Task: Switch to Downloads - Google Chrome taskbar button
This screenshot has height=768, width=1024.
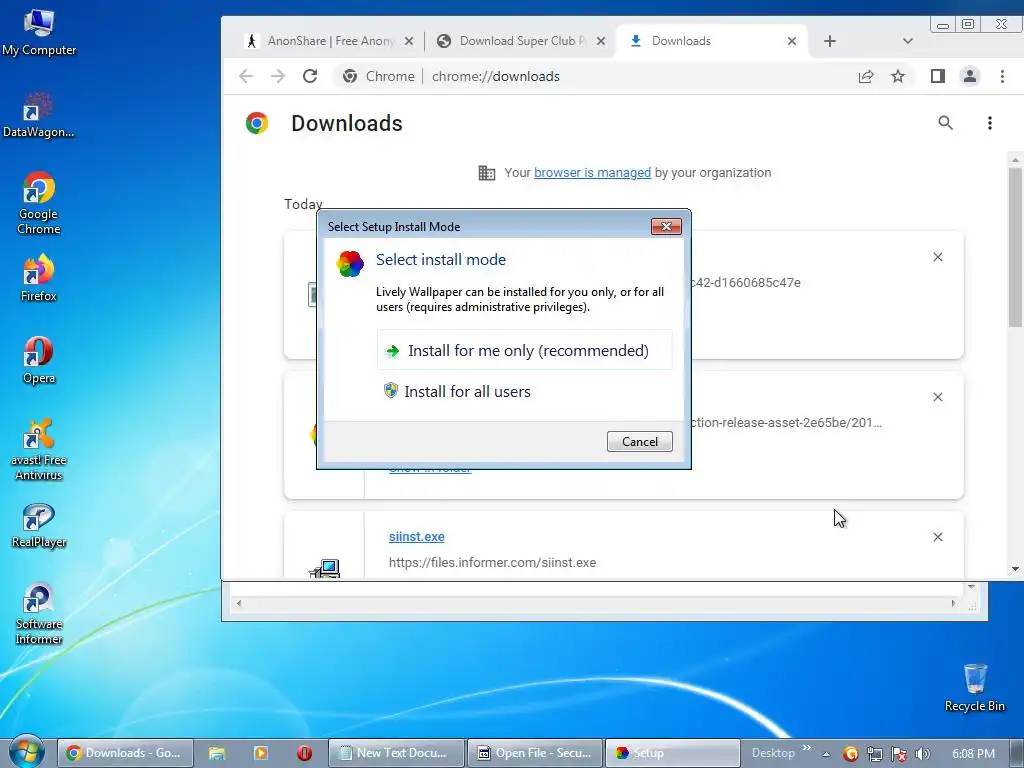Action: tap(125, 753)
